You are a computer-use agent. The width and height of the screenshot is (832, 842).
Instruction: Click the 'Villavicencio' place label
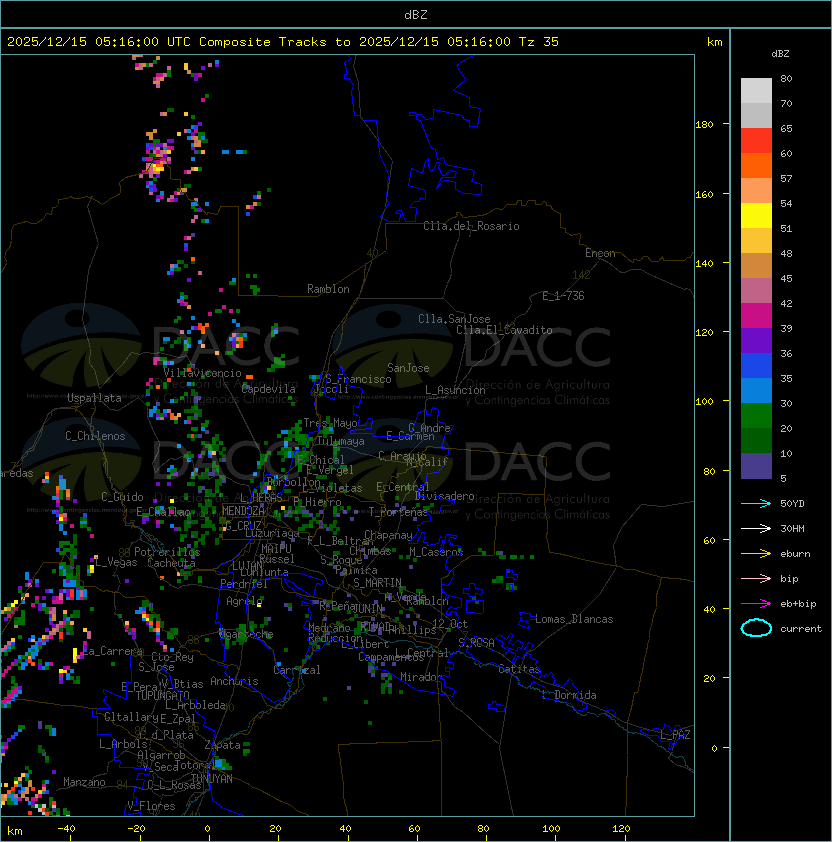point(202,373)
